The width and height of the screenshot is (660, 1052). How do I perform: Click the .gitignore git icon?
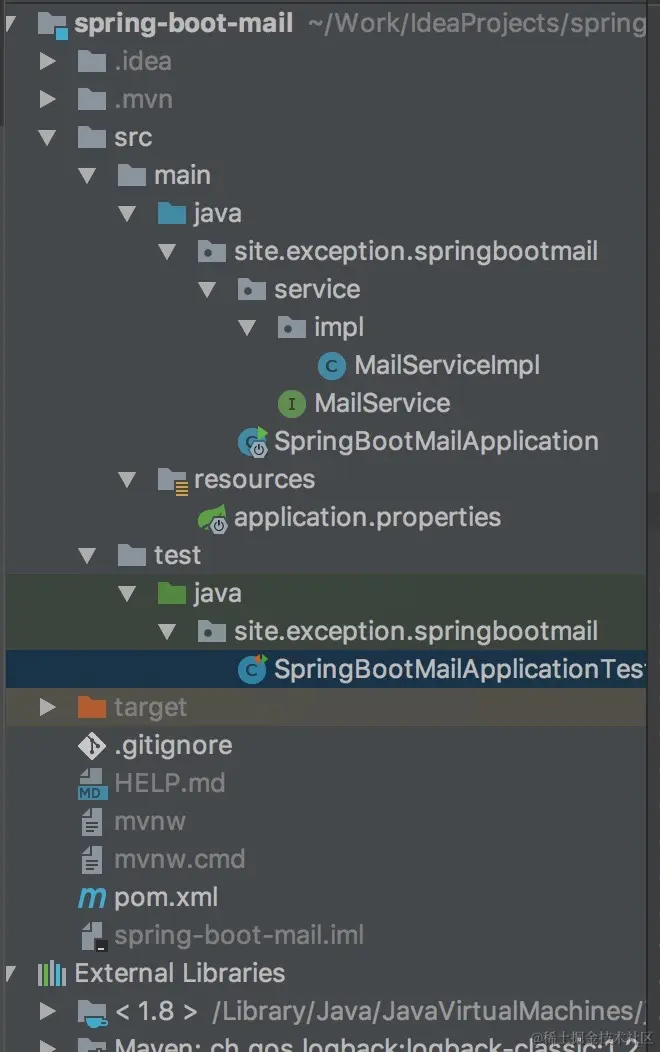(x=92, y=745)
